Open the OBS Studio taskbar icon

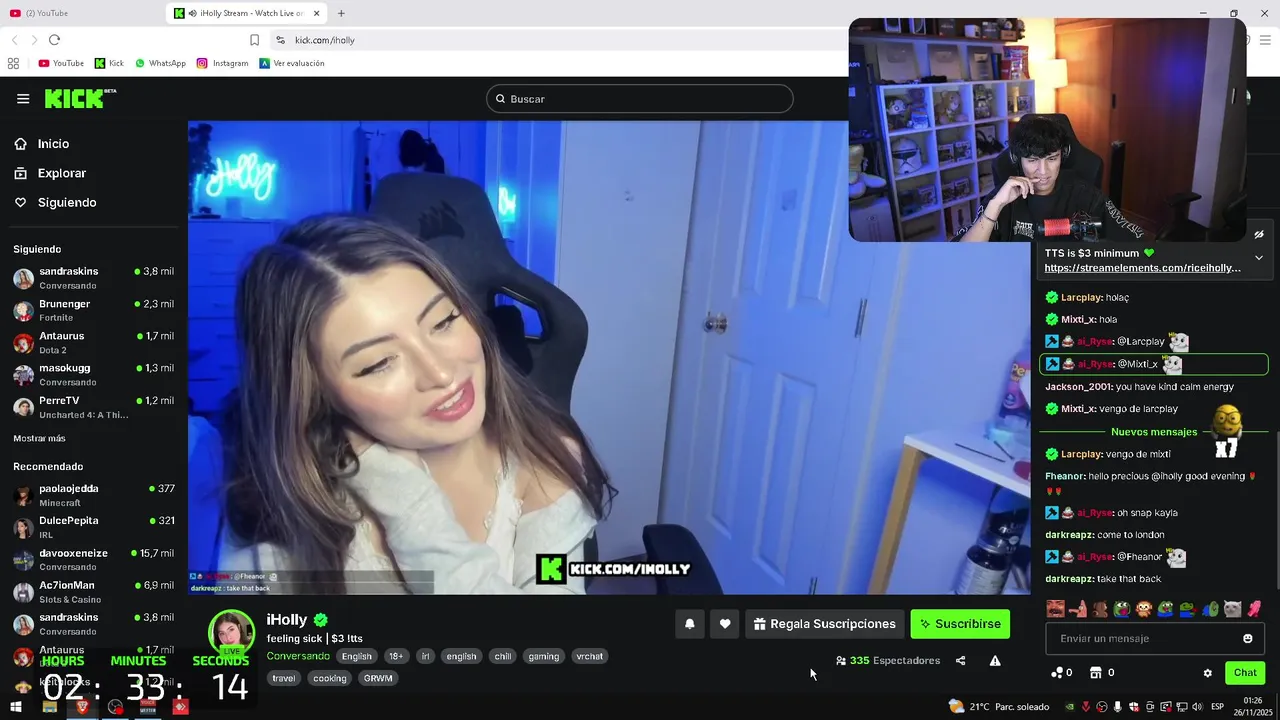point(115,707)
